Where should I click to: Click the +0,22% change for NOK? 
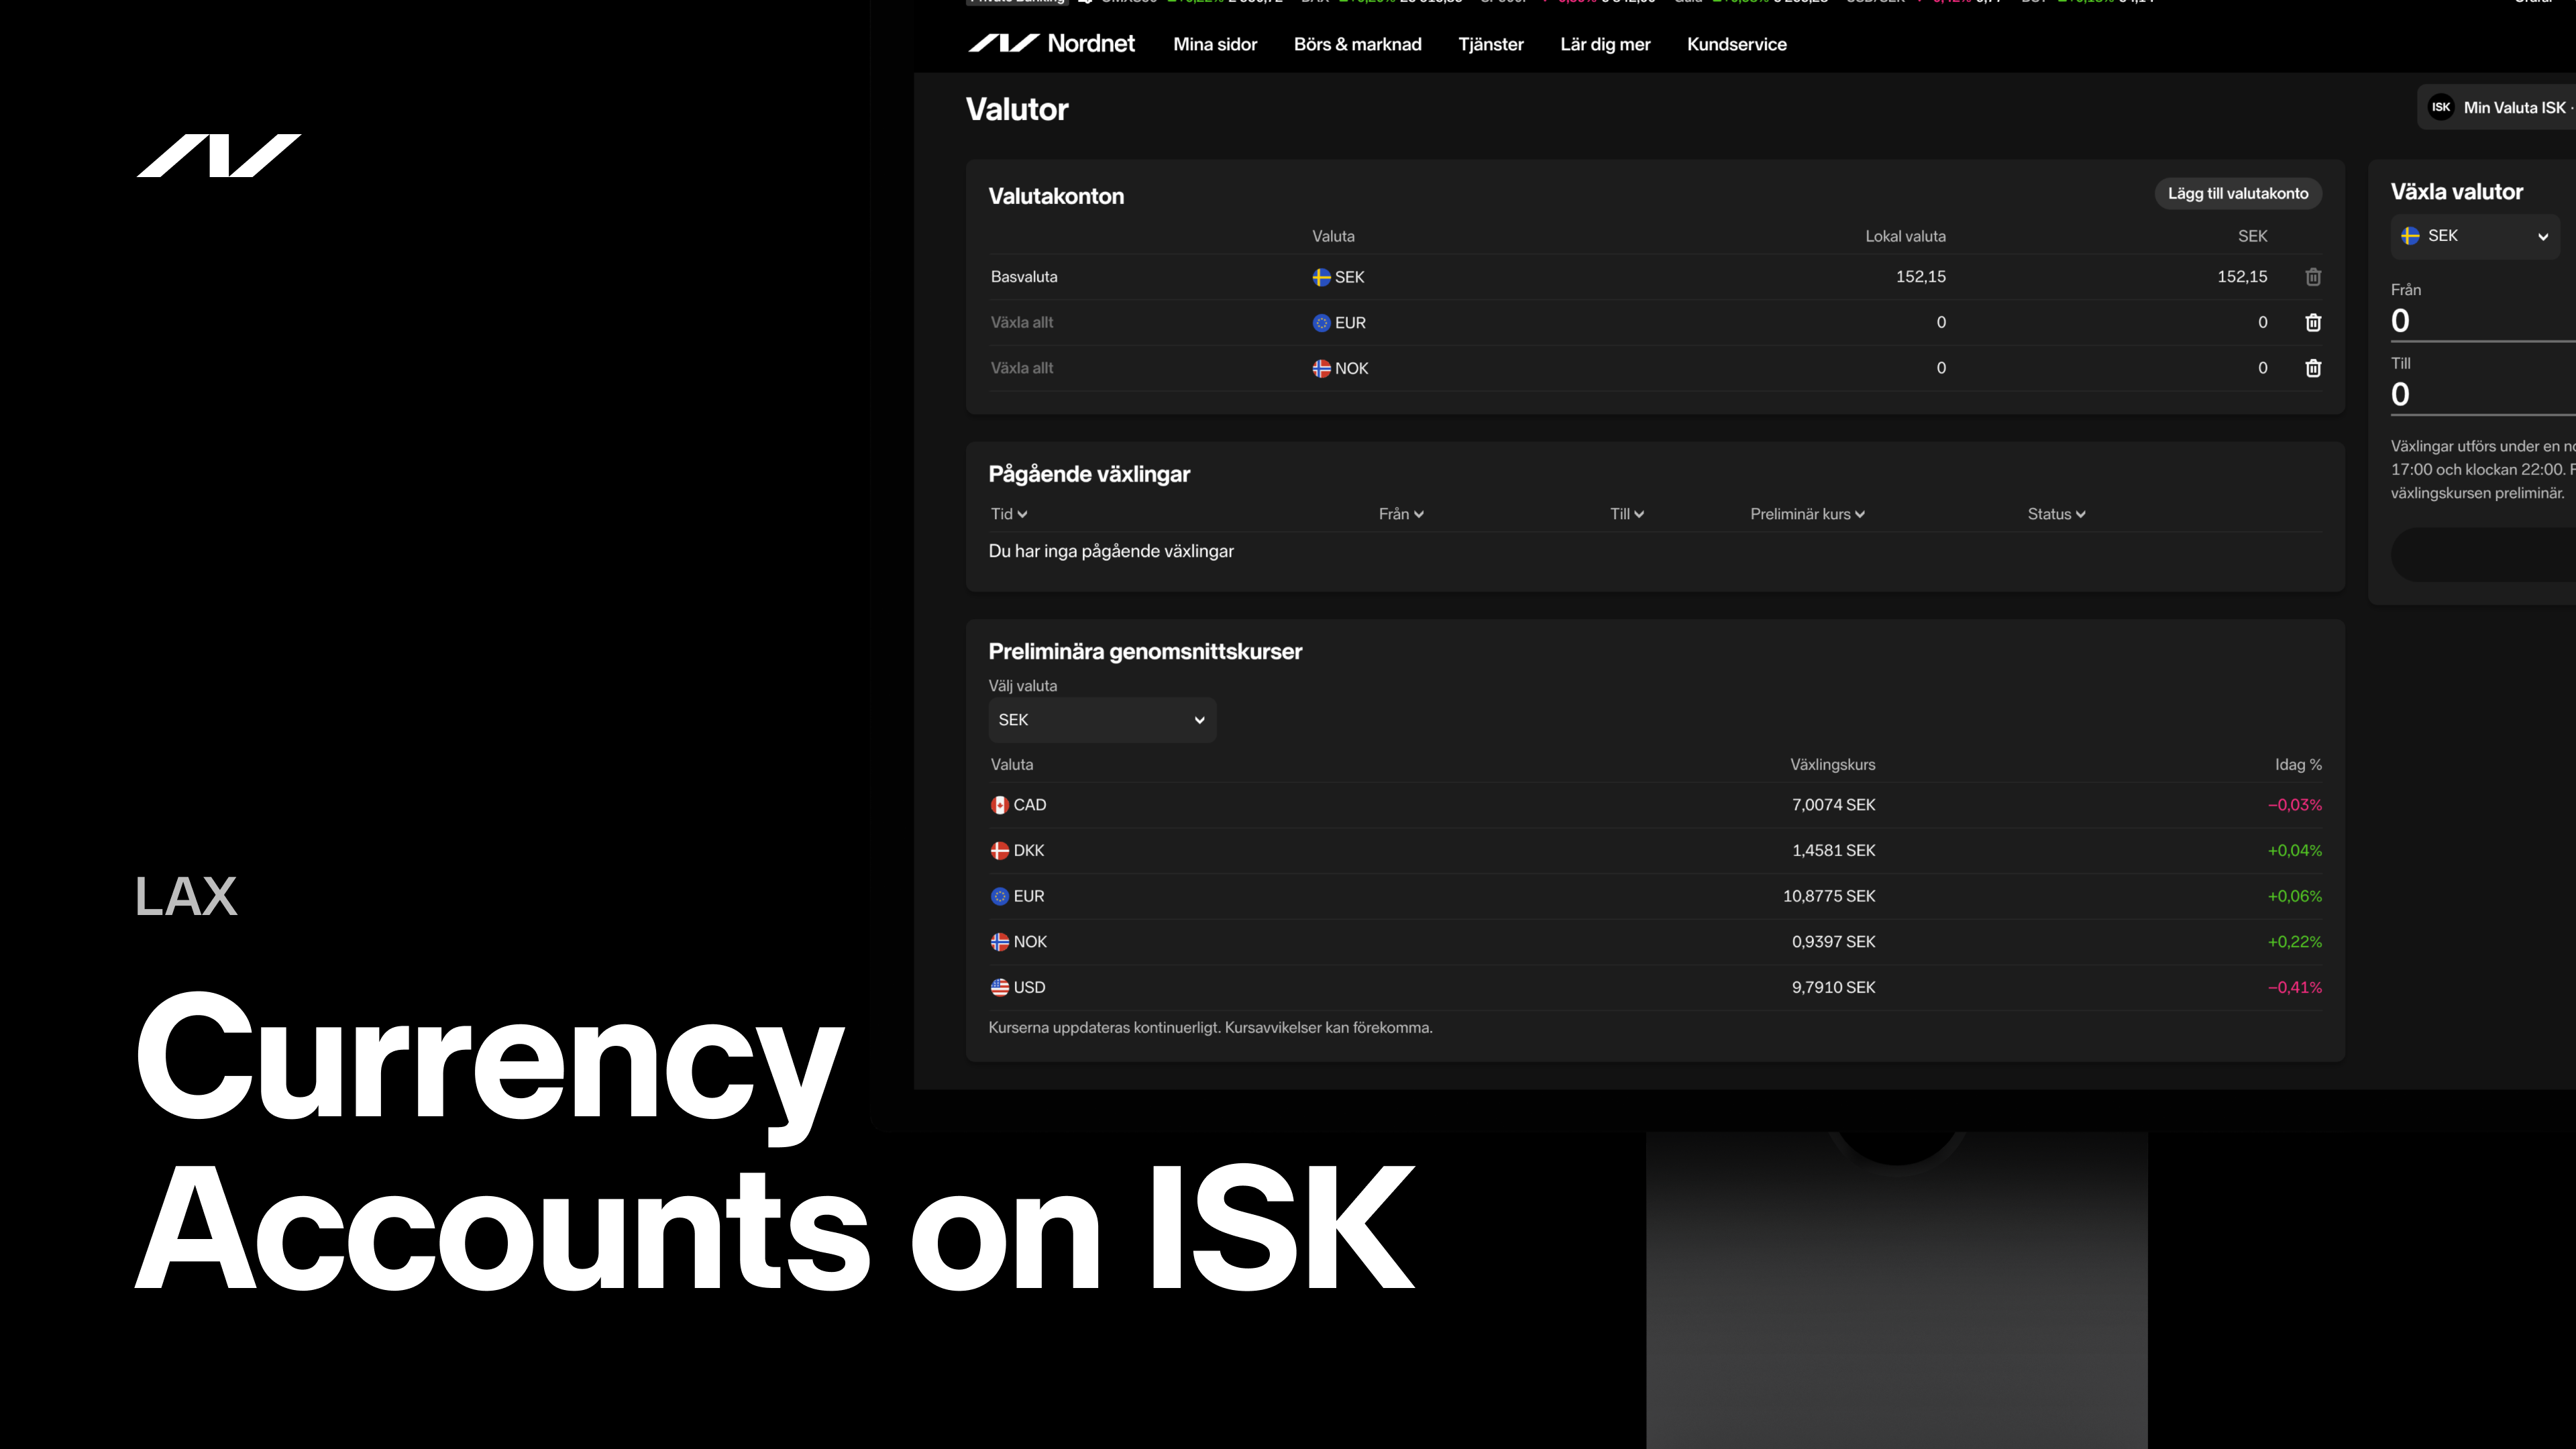point(2295,942)
